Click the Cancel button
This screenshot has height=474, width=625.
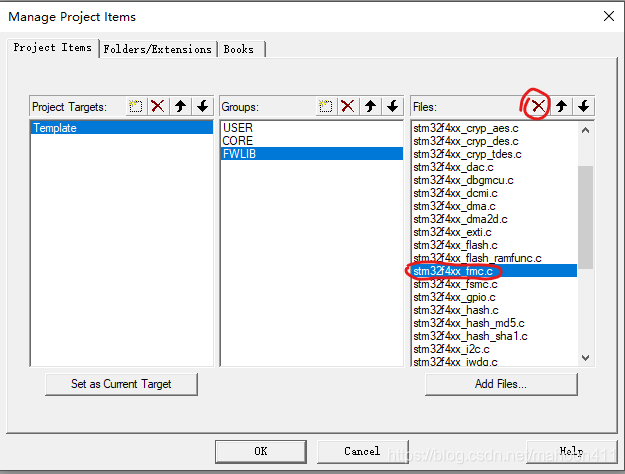point(362,451)
